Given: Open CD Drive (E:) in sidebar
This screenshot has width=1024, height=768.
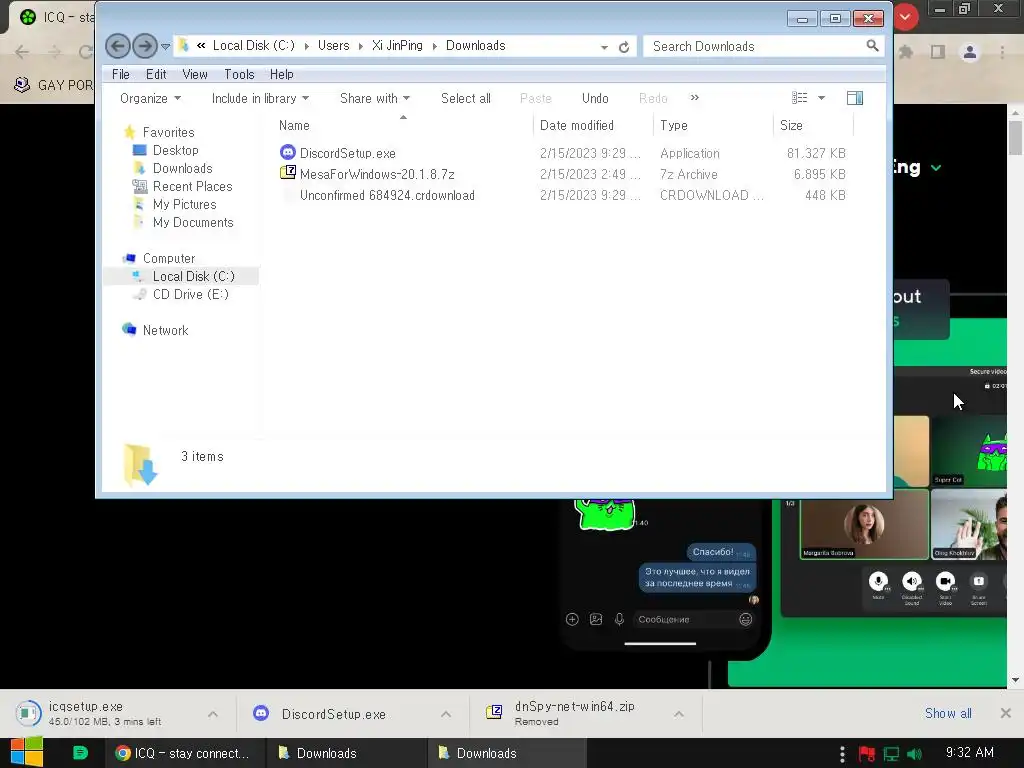Looking at the screenshot, I should pos(190,295).
